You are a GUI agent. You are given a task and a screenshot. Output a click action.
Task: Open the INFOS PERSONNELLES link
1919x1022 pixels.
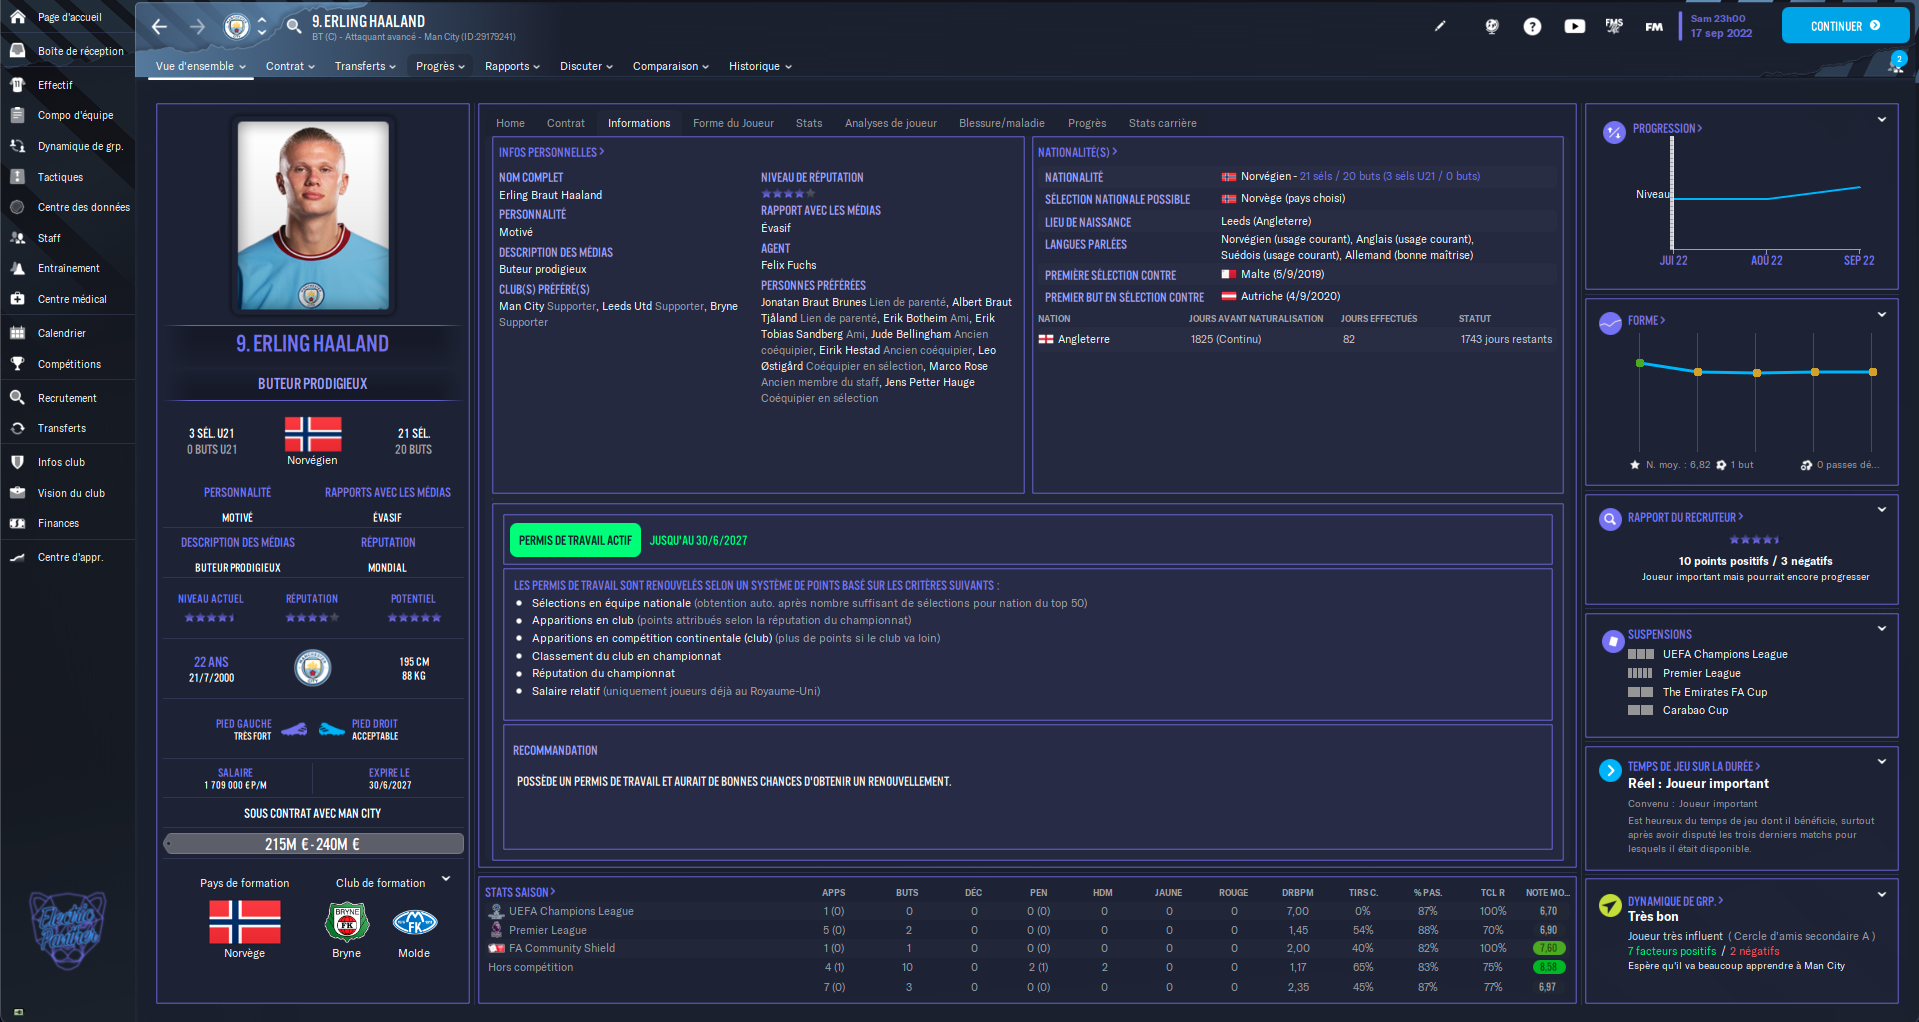tap(551, 152)
